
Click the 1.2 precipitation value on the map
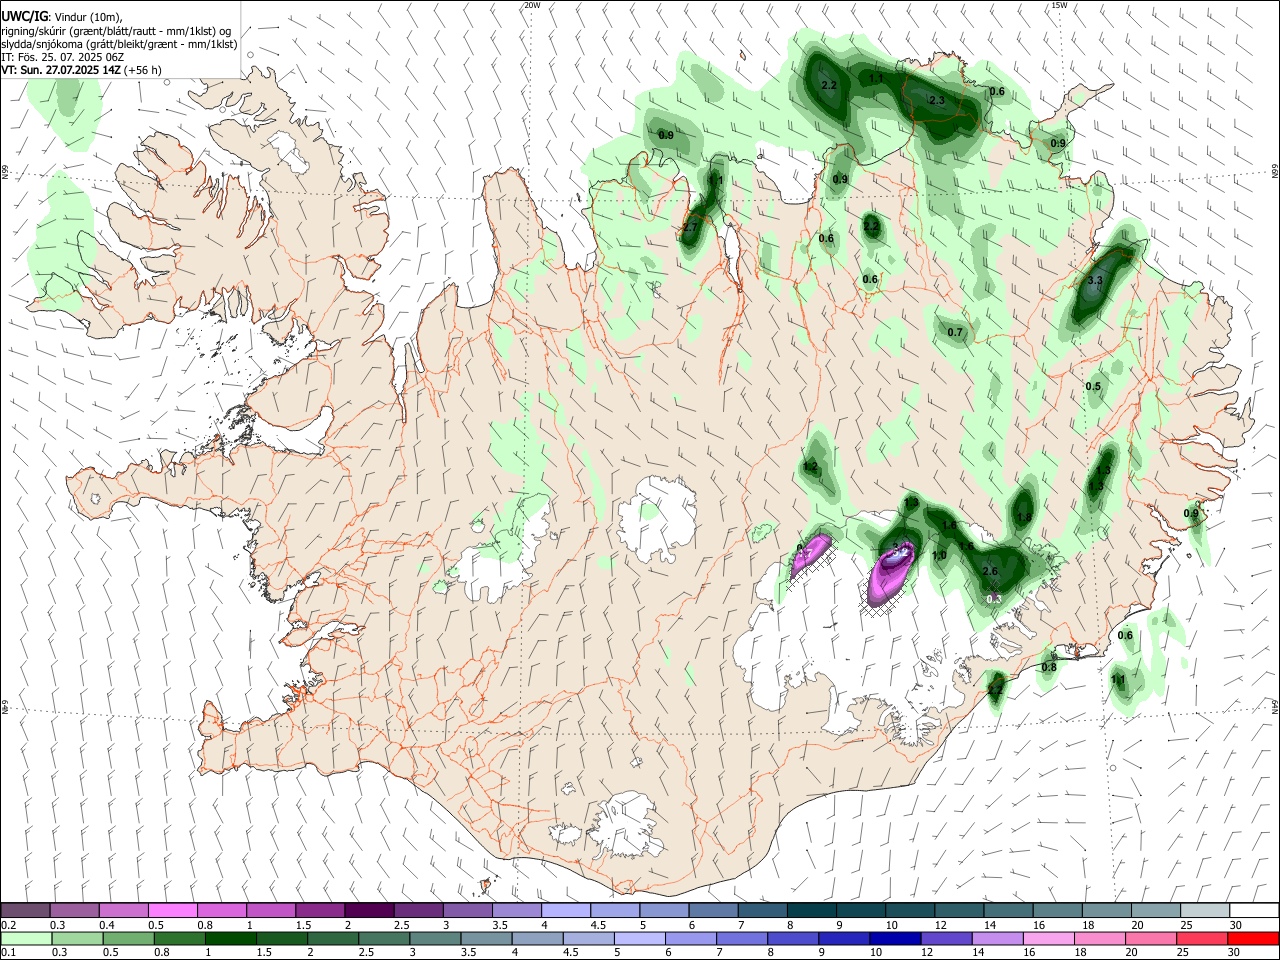810,467
